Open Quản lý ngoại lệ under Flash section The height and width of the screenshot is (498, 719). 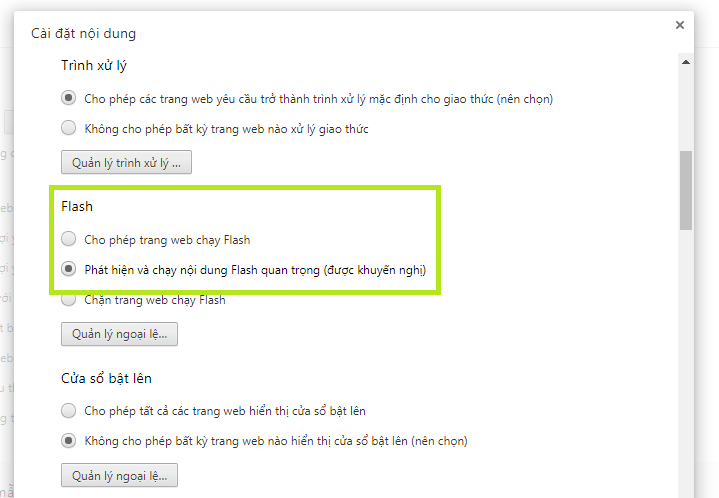pos(119,334)
